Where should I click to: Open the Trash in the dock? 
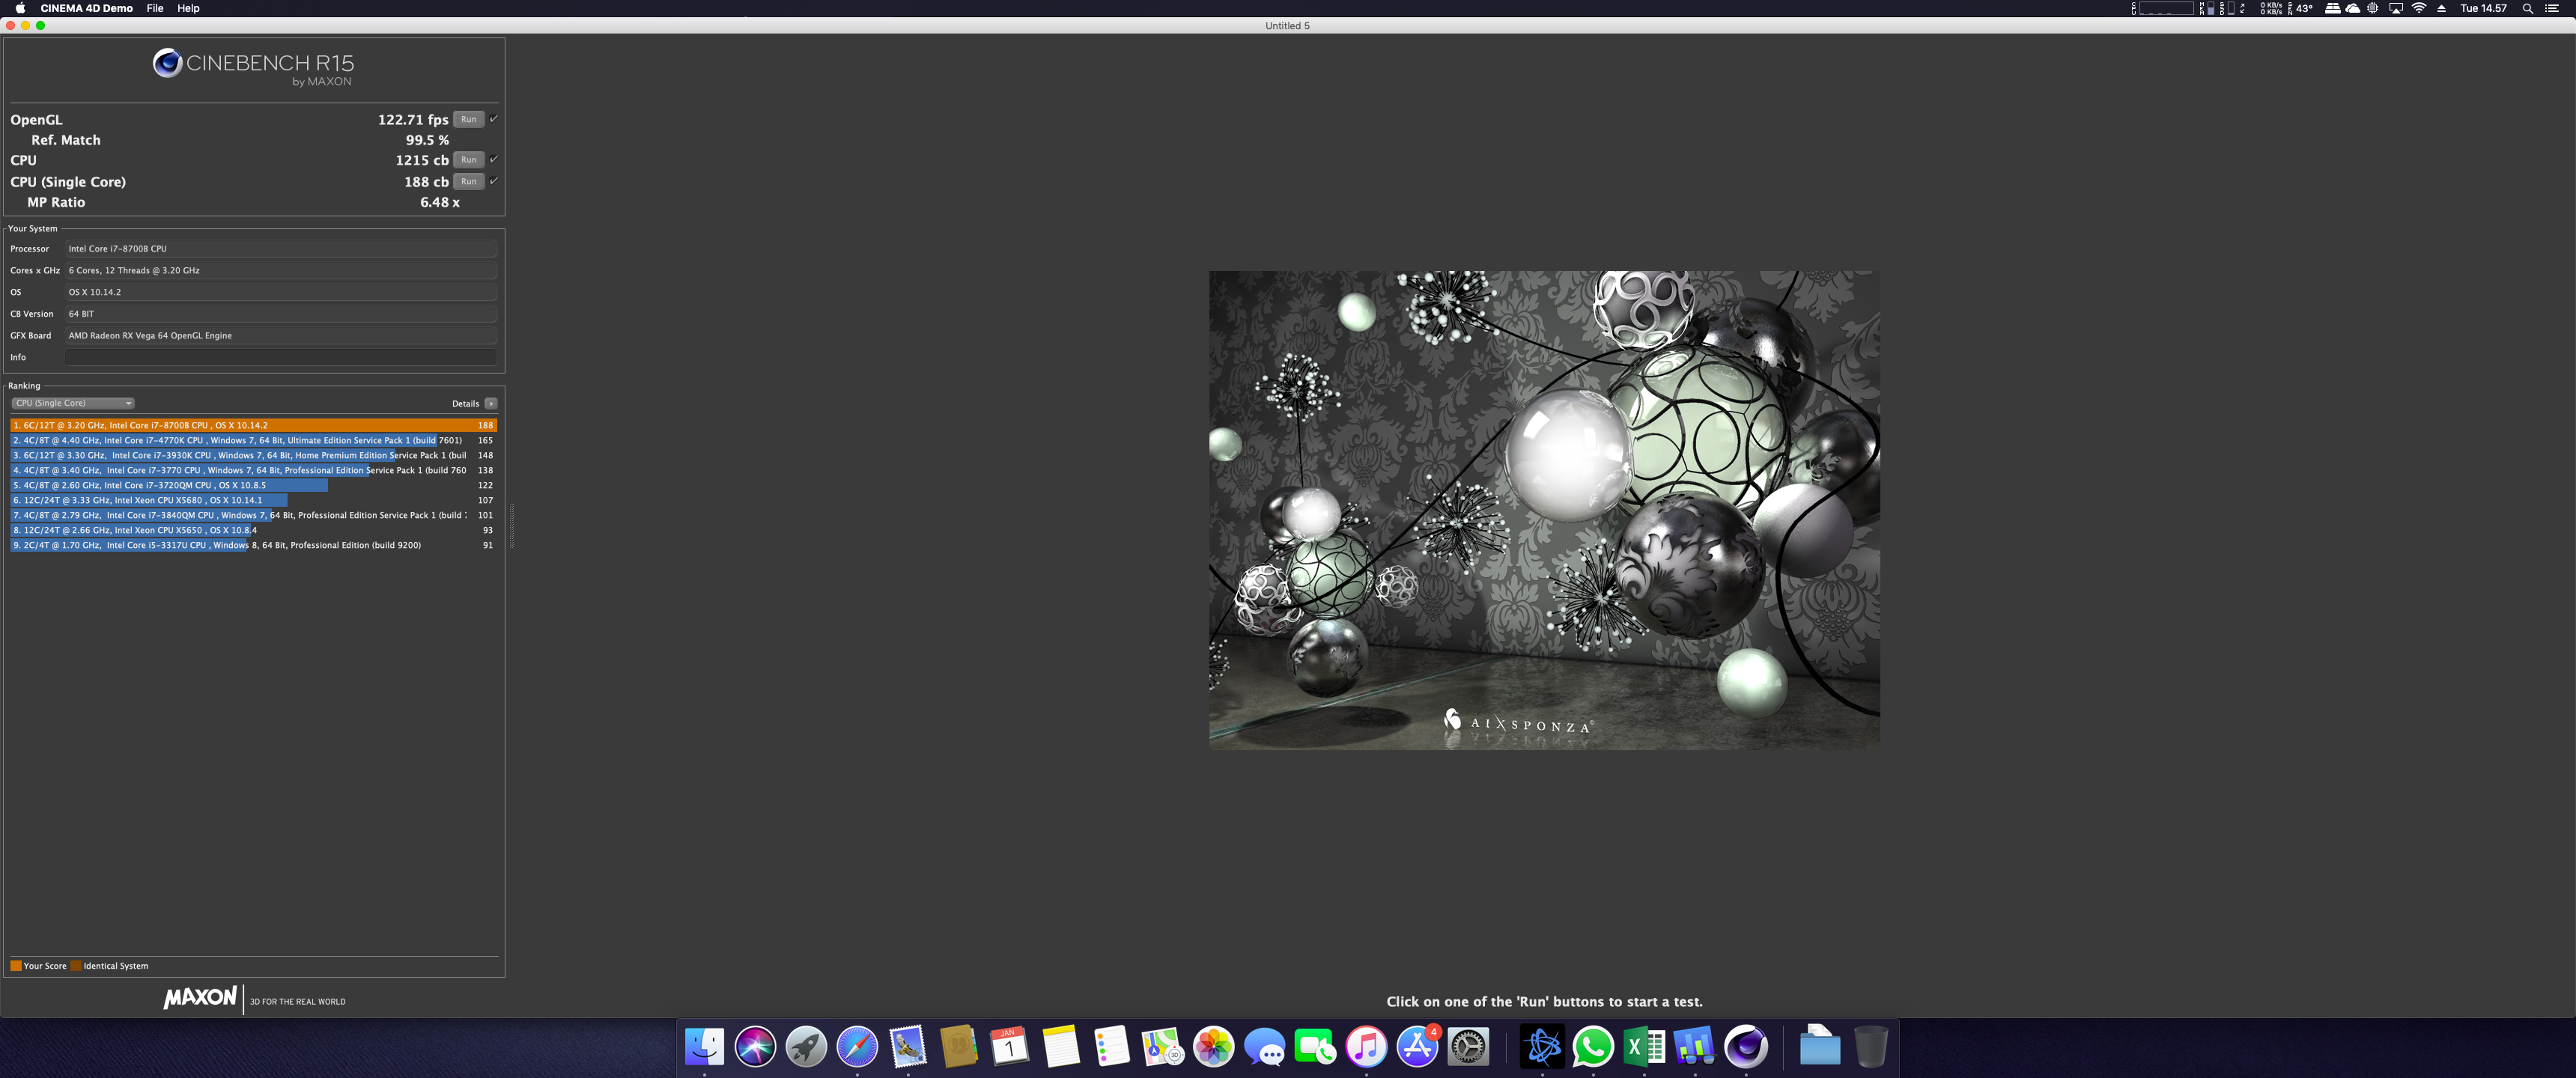(x=1871, y=1047)
